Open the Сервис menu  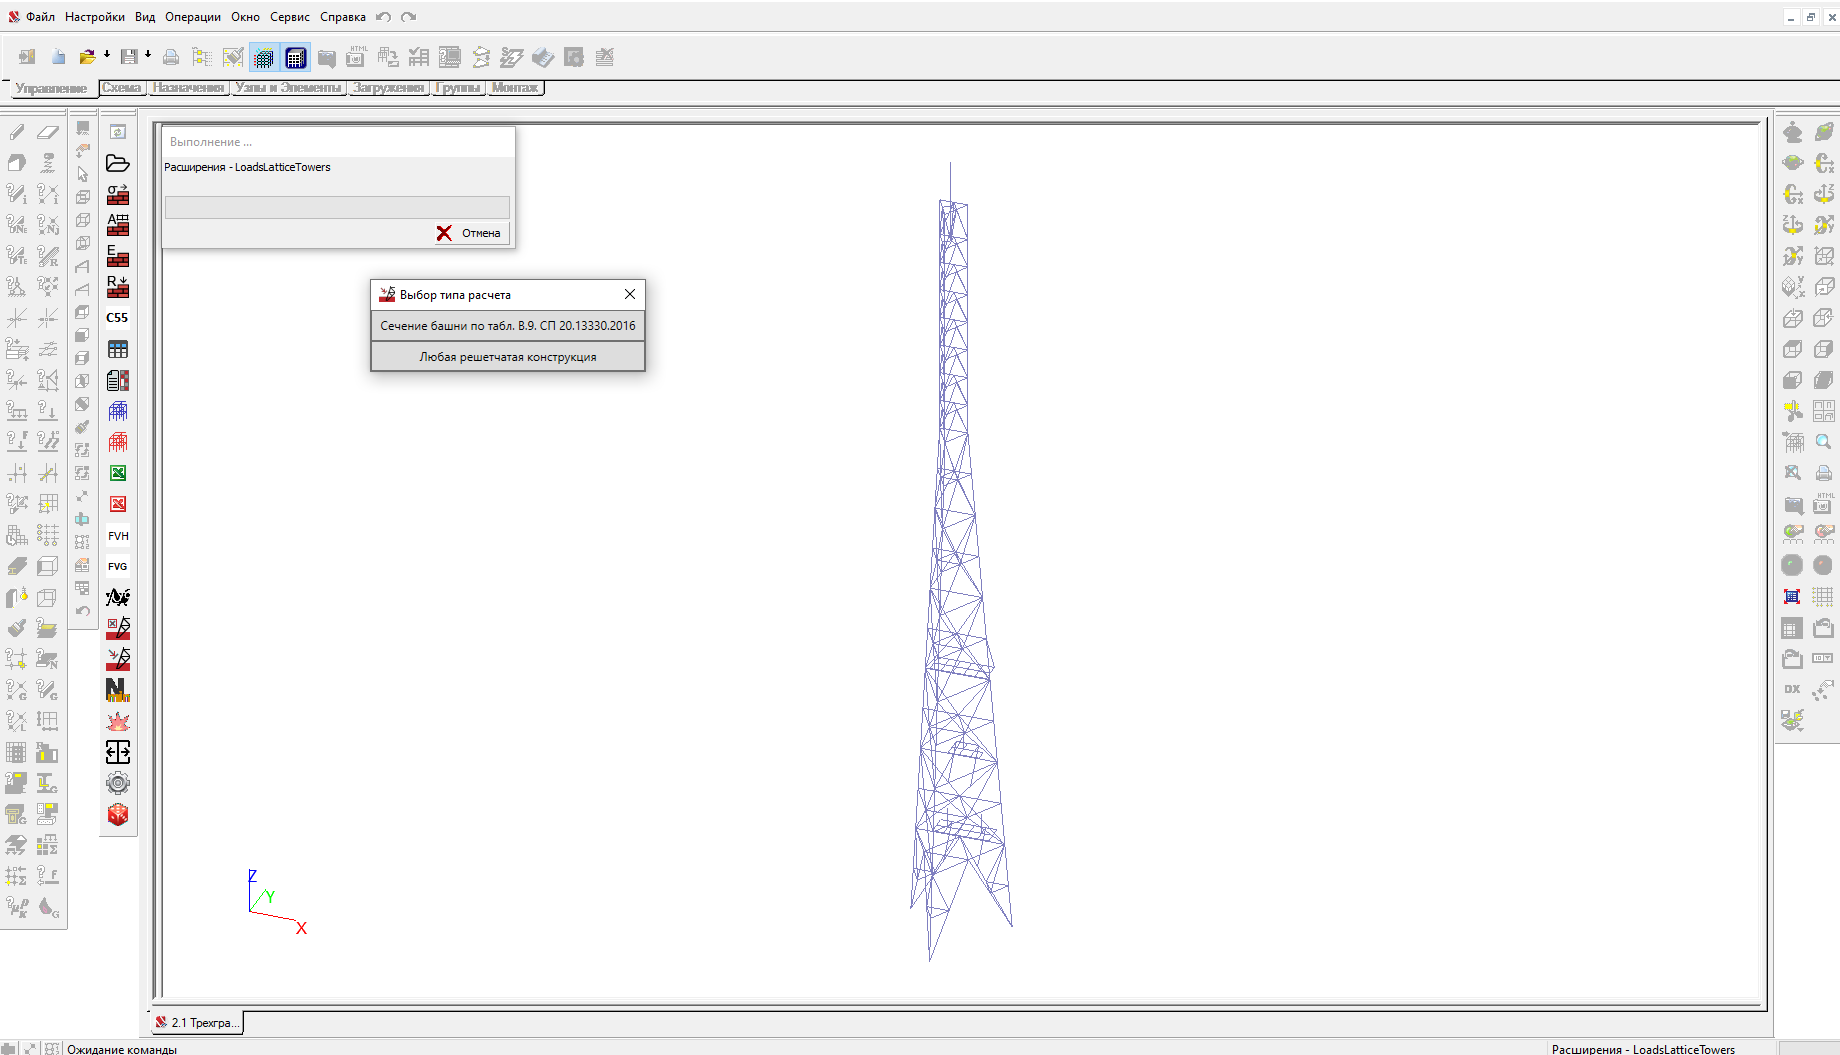coord(289,17)
